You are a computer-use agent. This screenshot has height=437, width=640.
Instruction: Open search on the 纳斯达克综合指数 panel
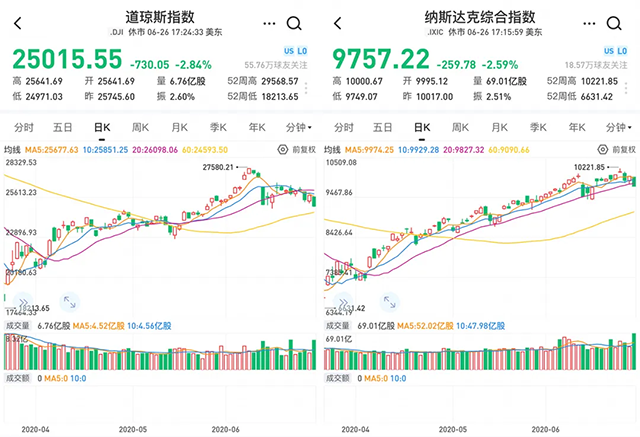(x=614, y=24)
